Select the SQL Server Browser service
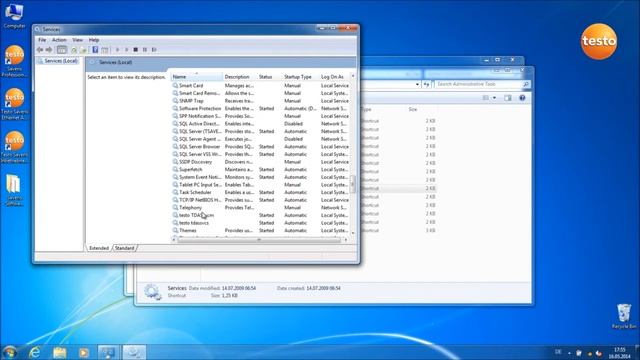This screenshot has width=640, height=360. pyautogui.click(x=260, y=147)
